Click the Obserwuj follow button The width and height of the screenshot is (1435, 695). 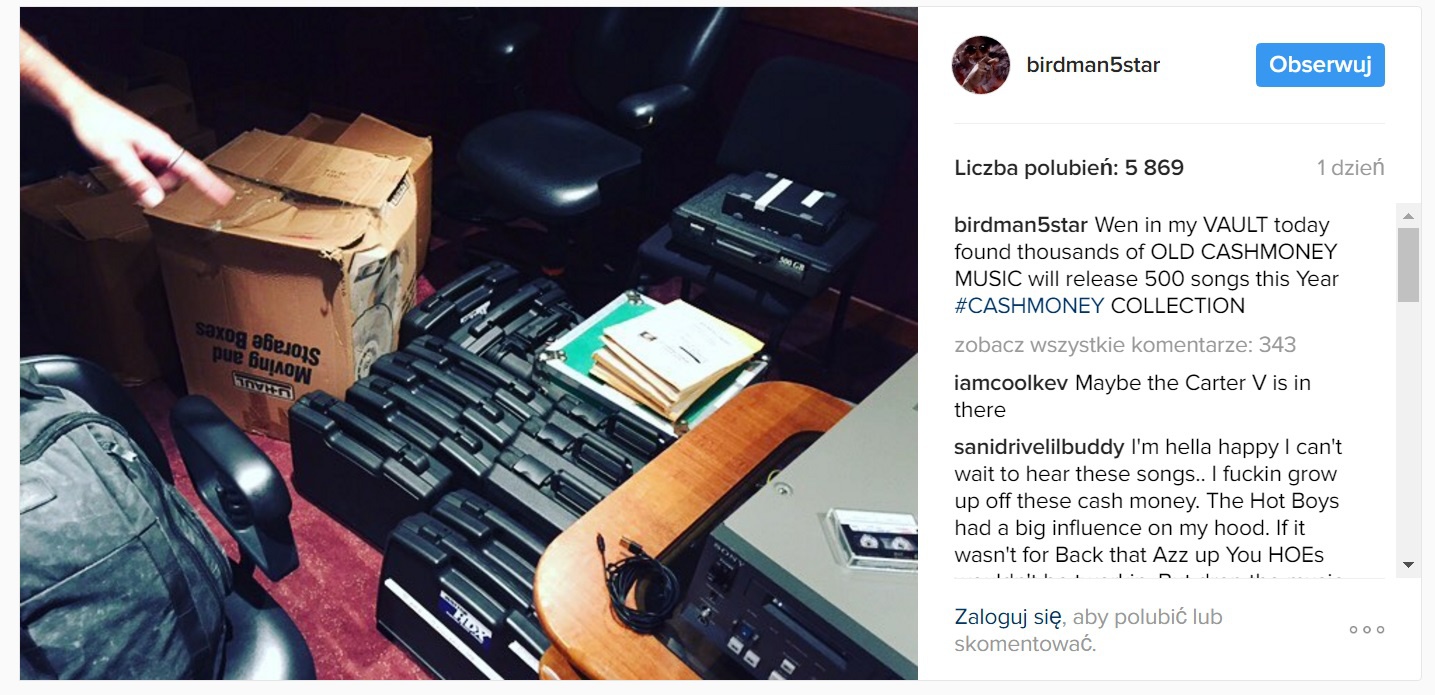coord(1320,65)
